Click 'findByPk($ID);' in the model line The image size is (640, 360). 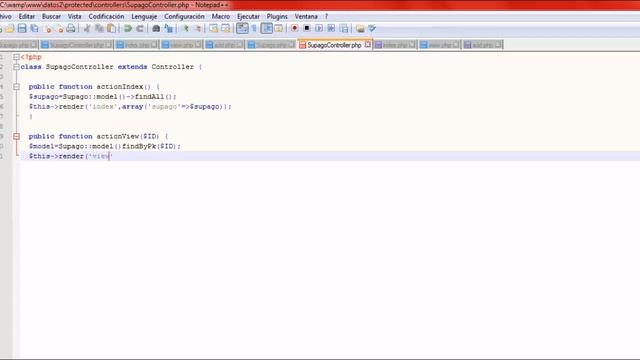pos(151,146)
